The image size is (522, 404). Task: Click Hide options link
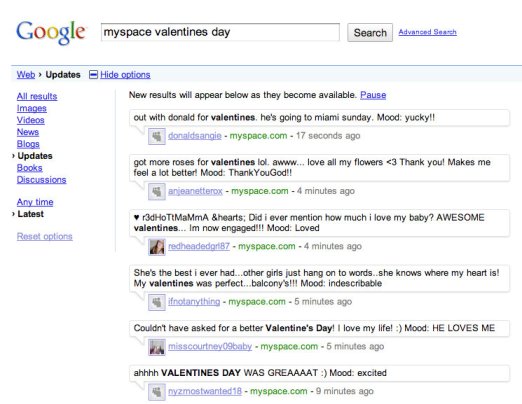(x=125, y=75)
